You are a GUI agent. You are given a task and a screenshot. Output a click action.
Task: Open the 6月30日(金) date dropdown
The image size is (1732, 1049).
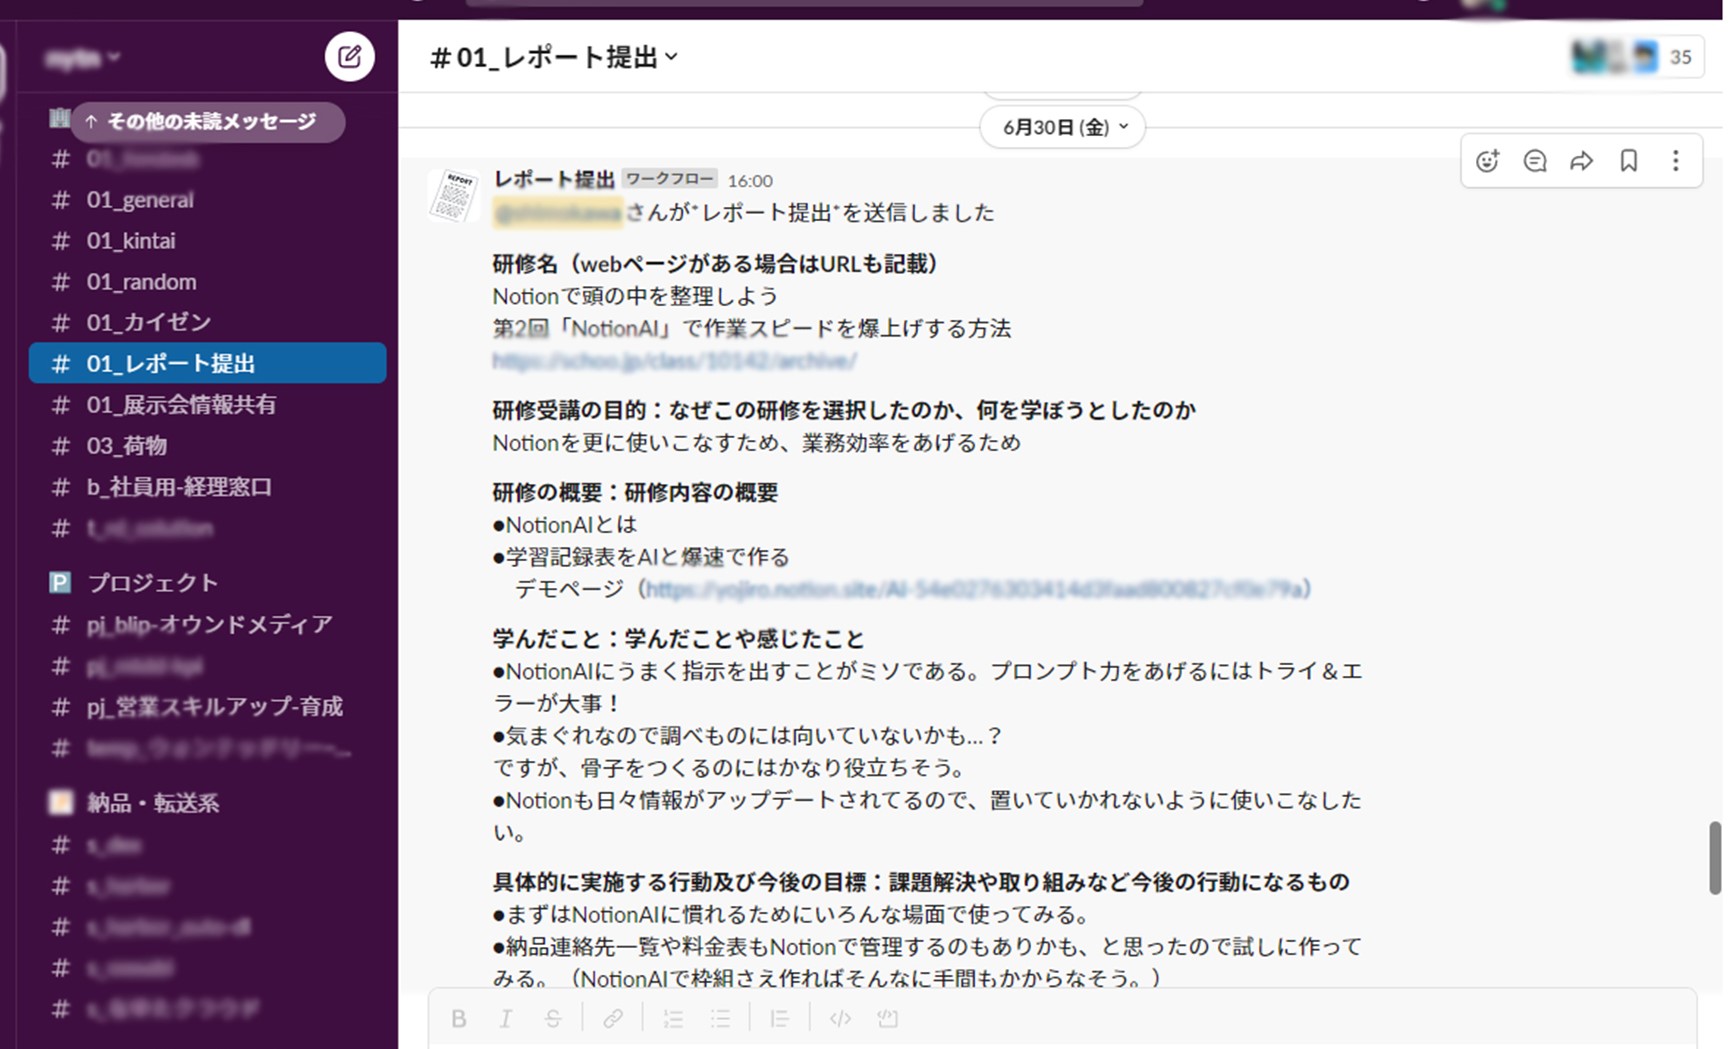tap(1063, 127)
